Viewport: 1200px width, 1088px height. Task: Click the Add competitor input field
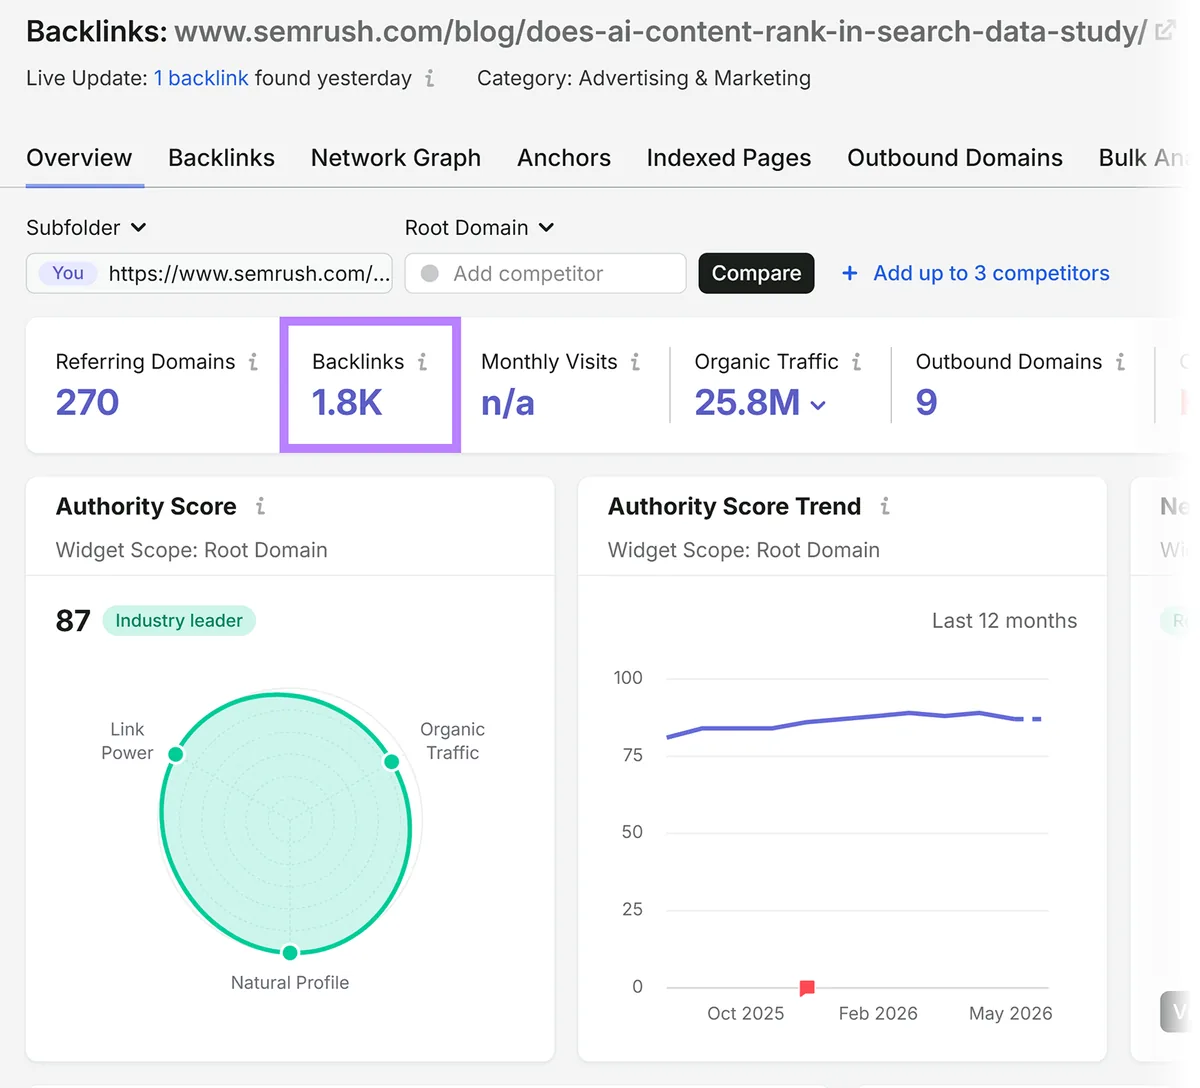tap(545, 273)
